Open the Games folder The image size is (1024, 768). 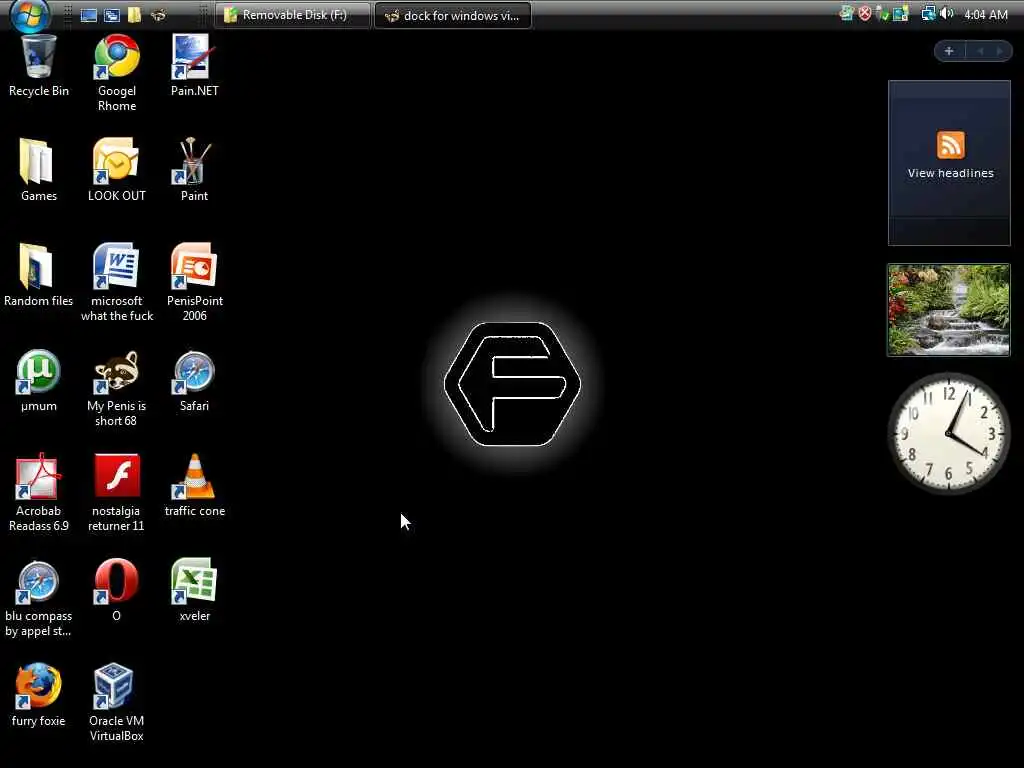click(39, 170)
